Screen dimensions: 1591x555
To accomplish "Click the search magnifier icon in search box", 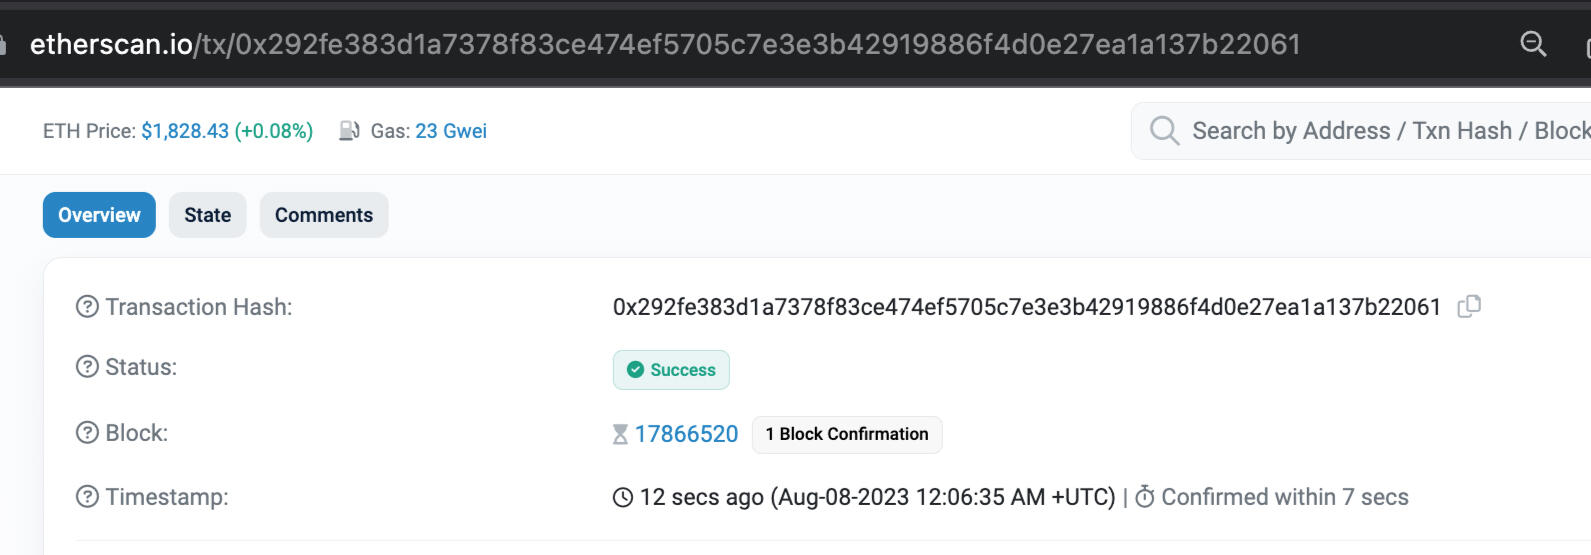I will click(x=1164, y=131).
